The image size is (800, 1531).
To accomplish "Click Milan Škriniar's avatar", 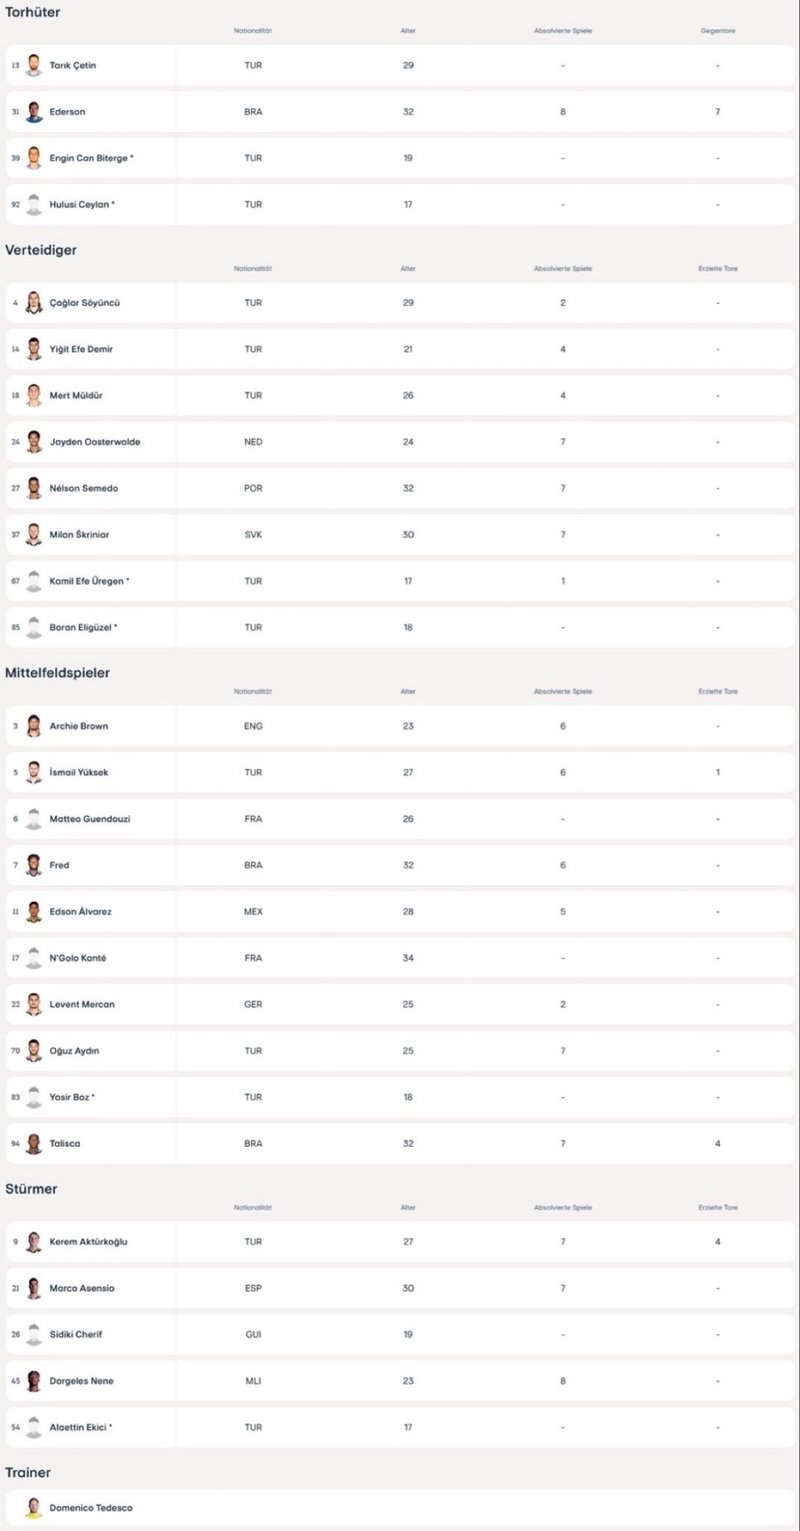I will pyautogui.click(x=34, y=535).
